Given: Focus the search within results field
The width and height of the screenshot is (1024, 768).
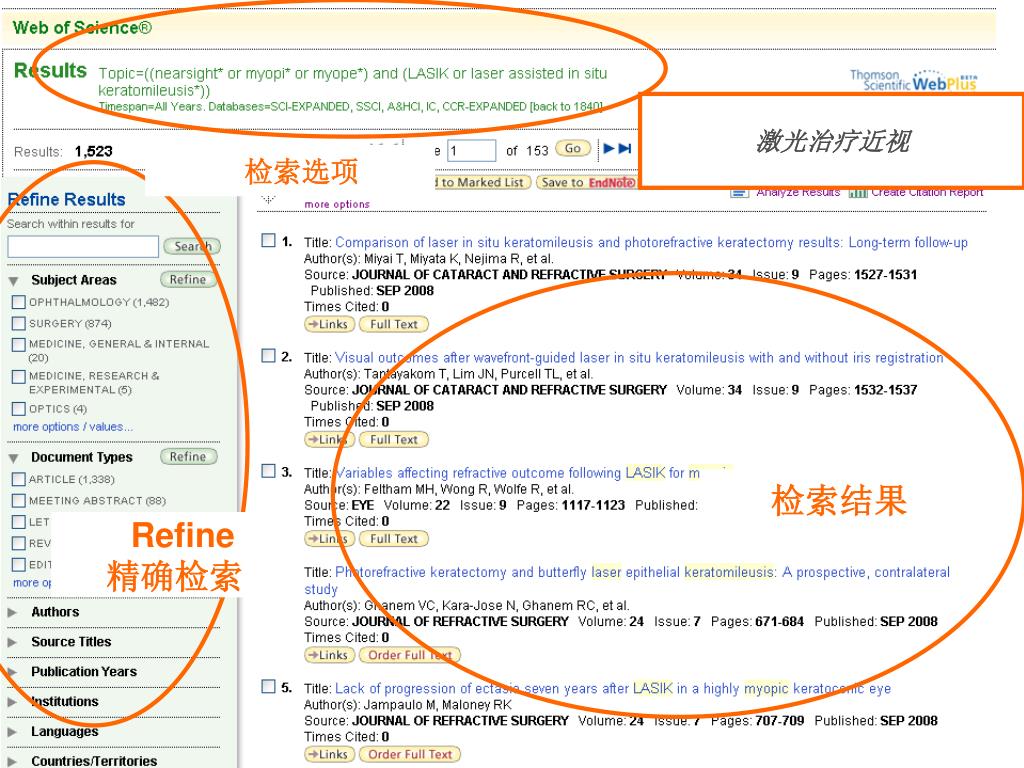Looking at the screenshot, I should (83, 247).
